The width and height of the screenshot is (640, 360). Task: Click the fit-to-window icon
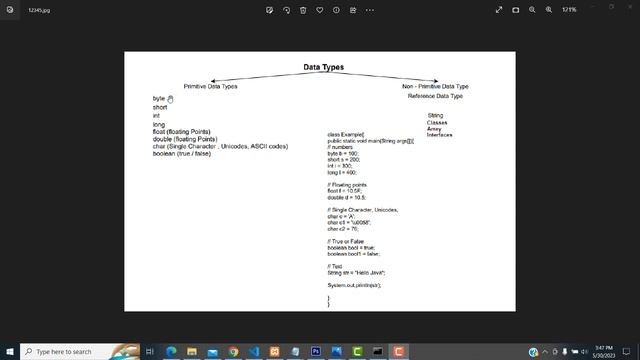pos(516,10)
